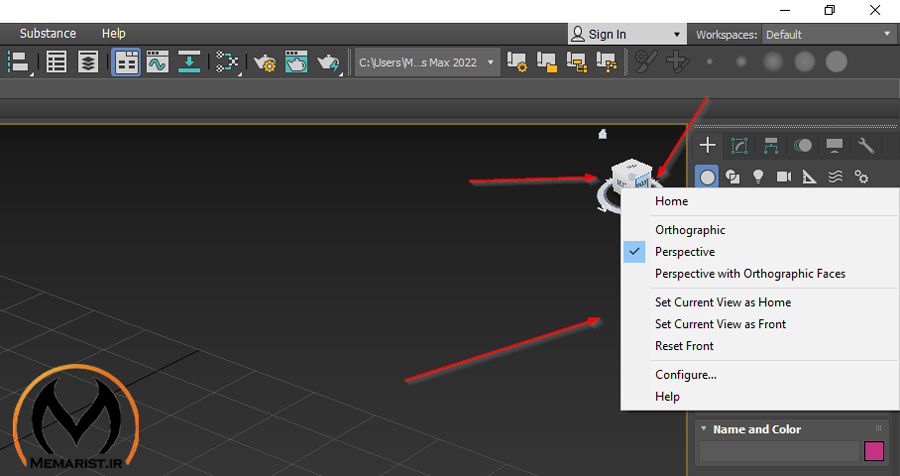Pick the magenta object color swatch
This screenshot has height=476, width=900.
point(874,451)
